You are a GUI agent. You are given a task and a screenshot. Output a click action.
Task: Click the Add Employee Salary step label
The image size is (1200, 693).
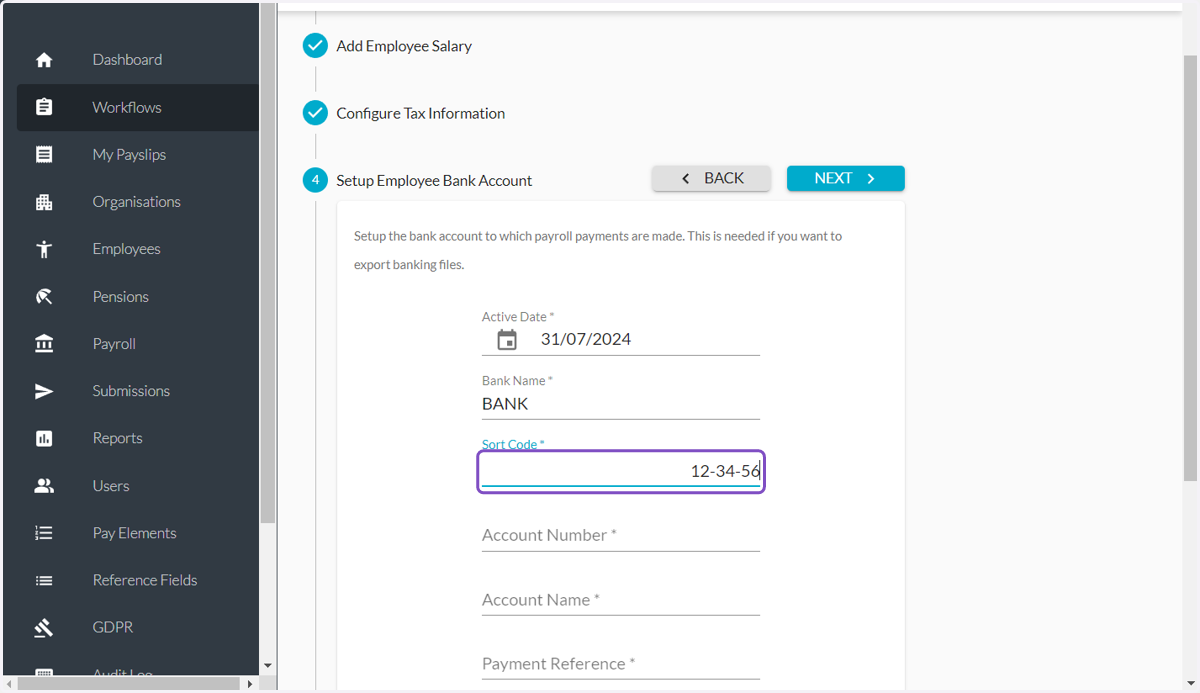pos(404,46)
